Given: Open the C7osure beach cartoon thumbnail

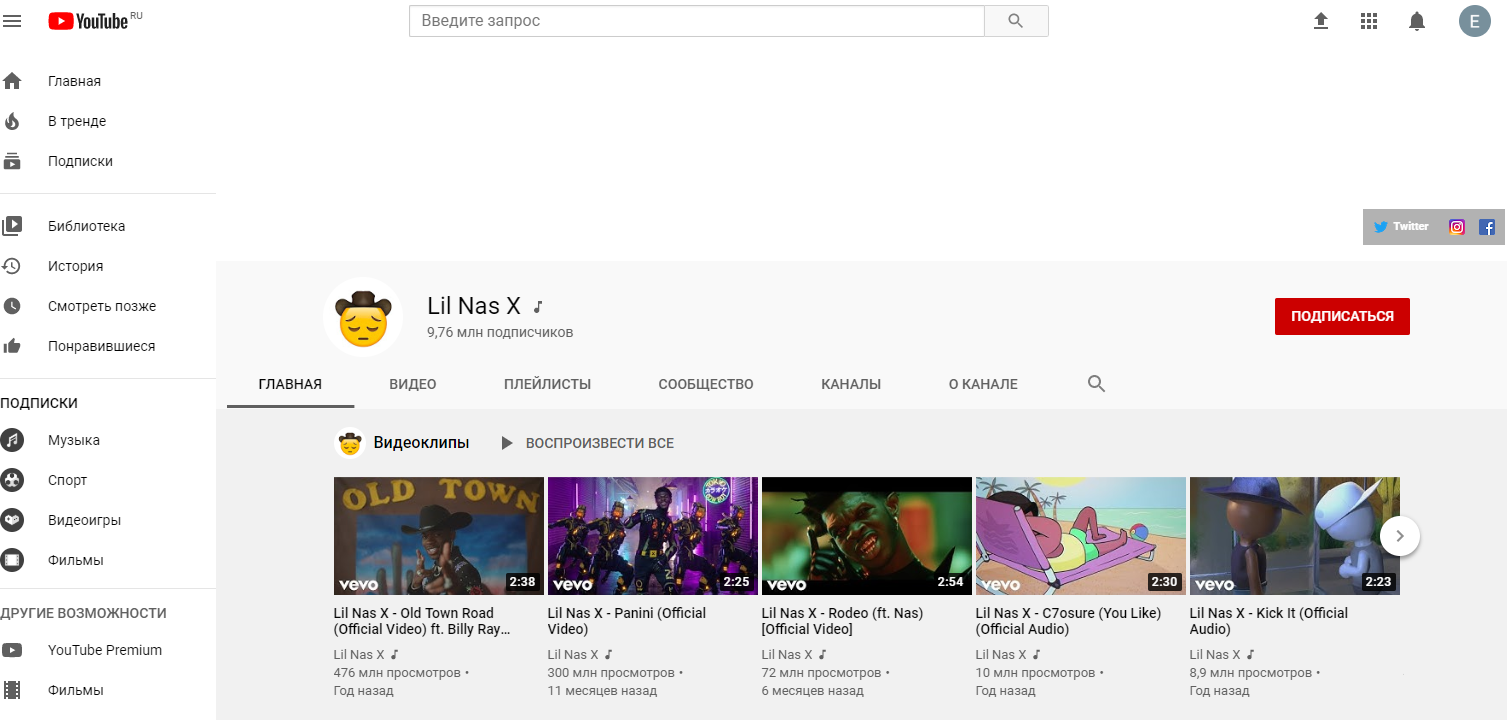Looking at the screenshot, I should [1081, 536].
